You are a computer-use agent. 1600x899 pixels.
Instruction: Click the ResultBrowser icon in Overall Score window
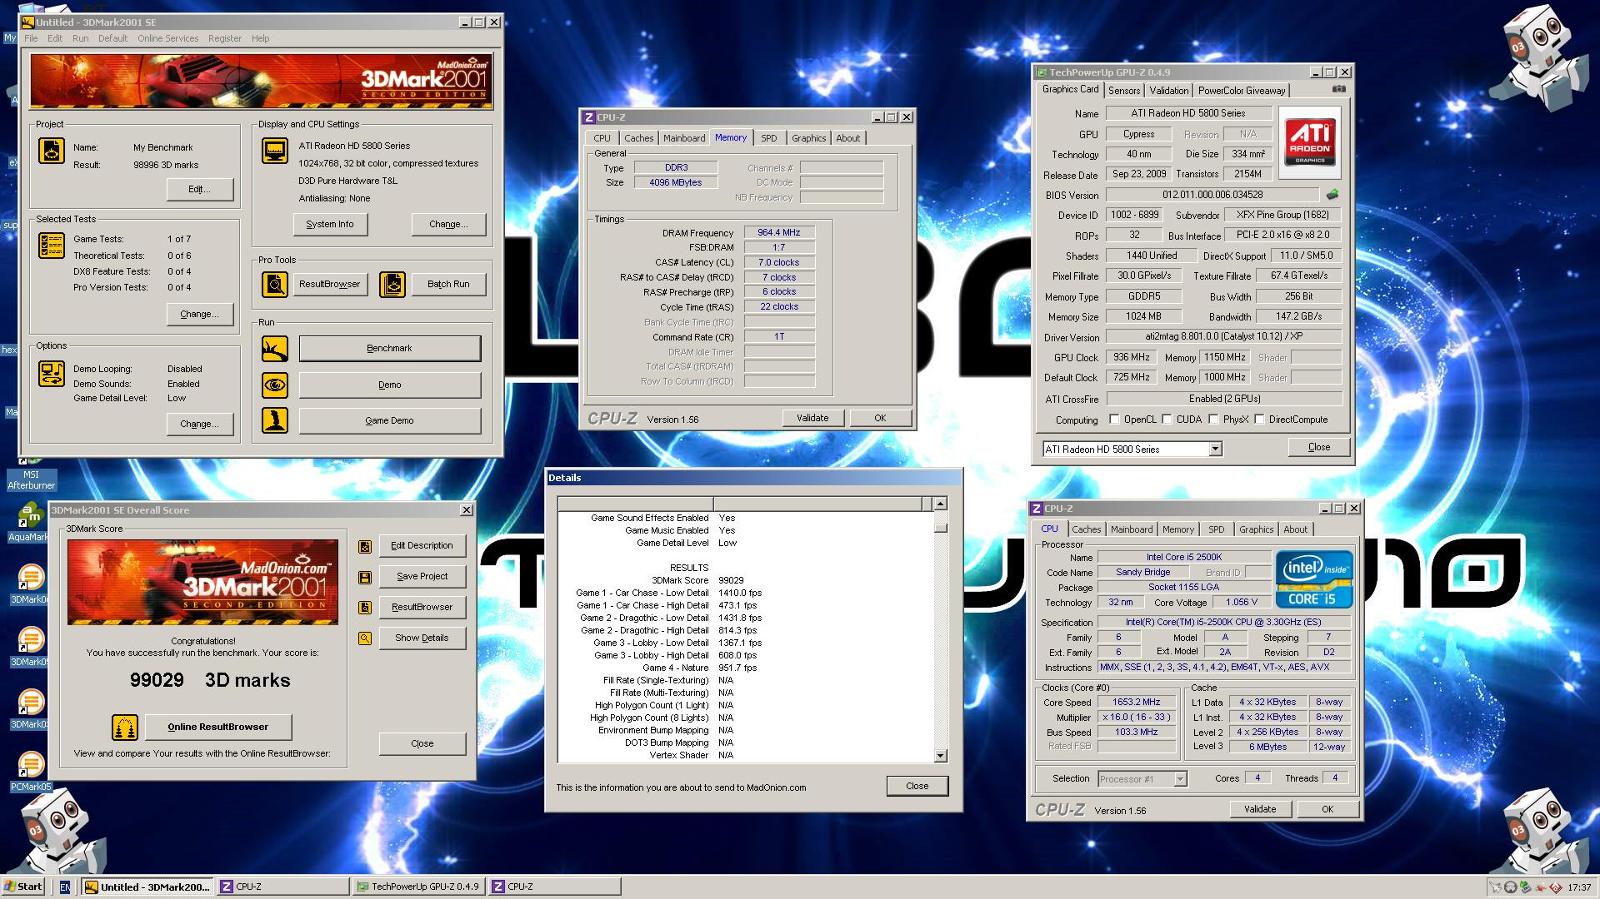[x=365, y=607]
